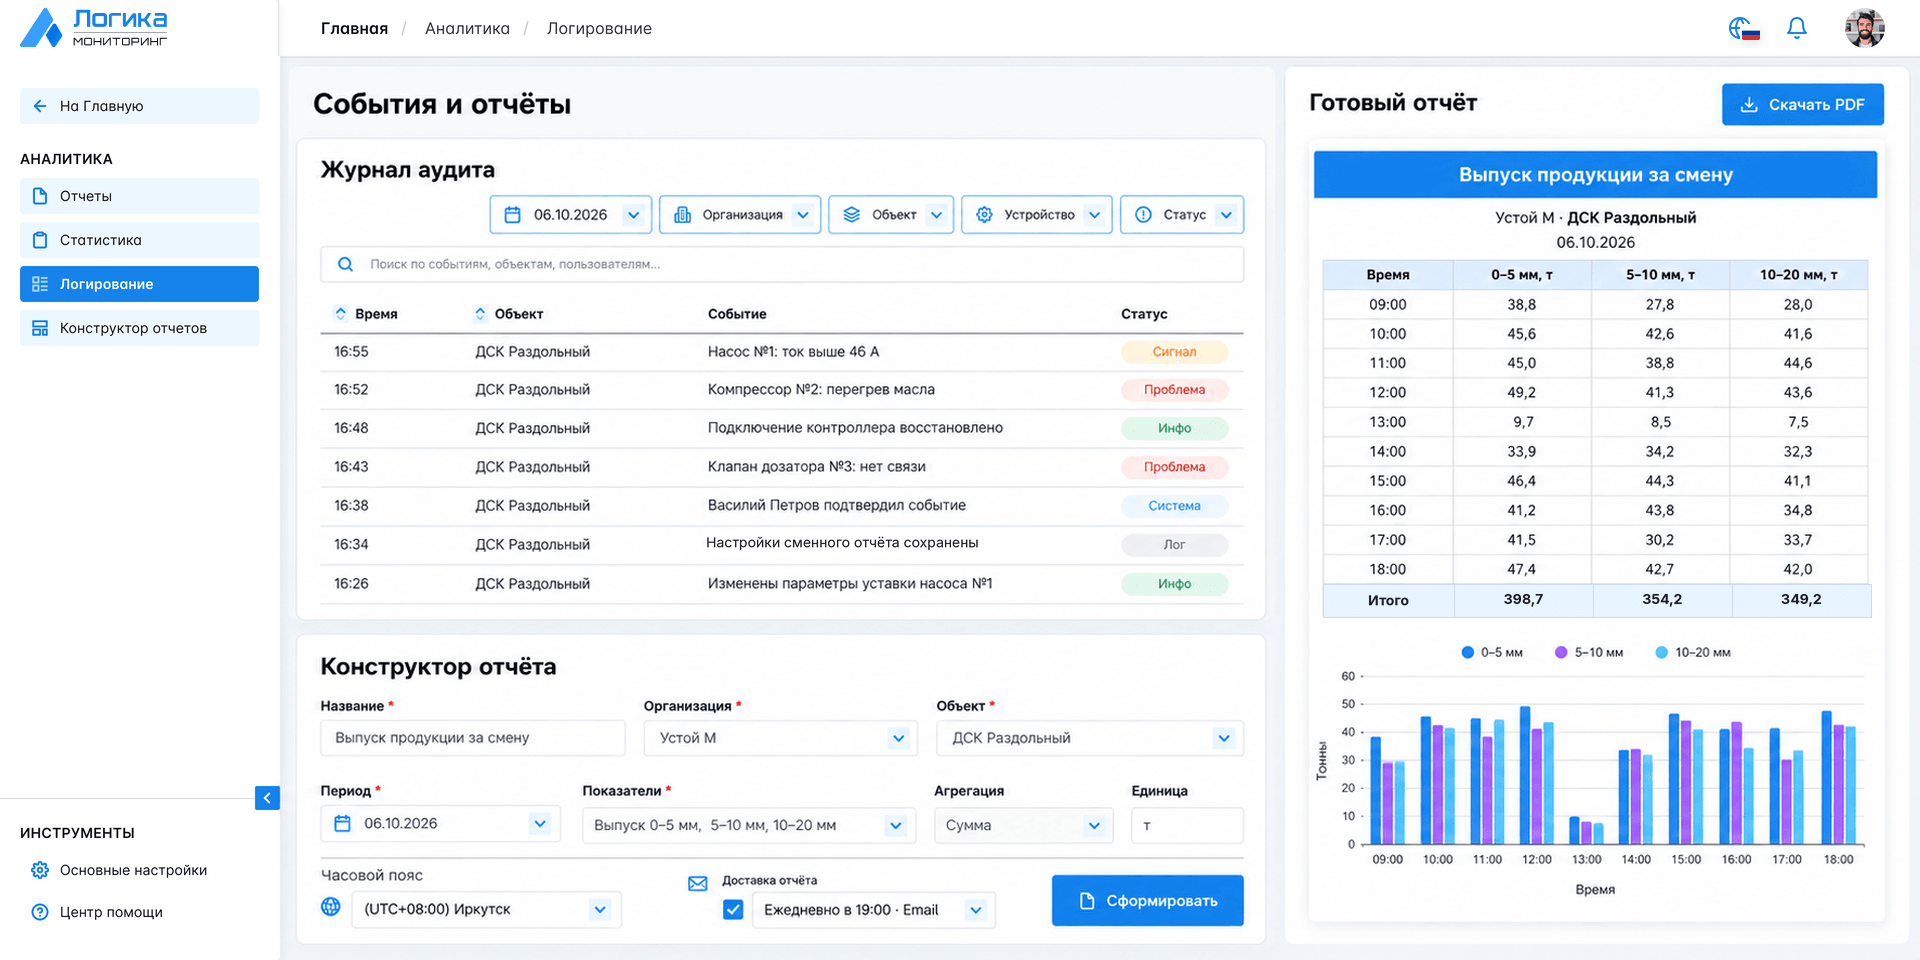Viewport: 1920px width, 960px height.
Task: Click the notification bell icon
Action: [x=1796, y=28]
